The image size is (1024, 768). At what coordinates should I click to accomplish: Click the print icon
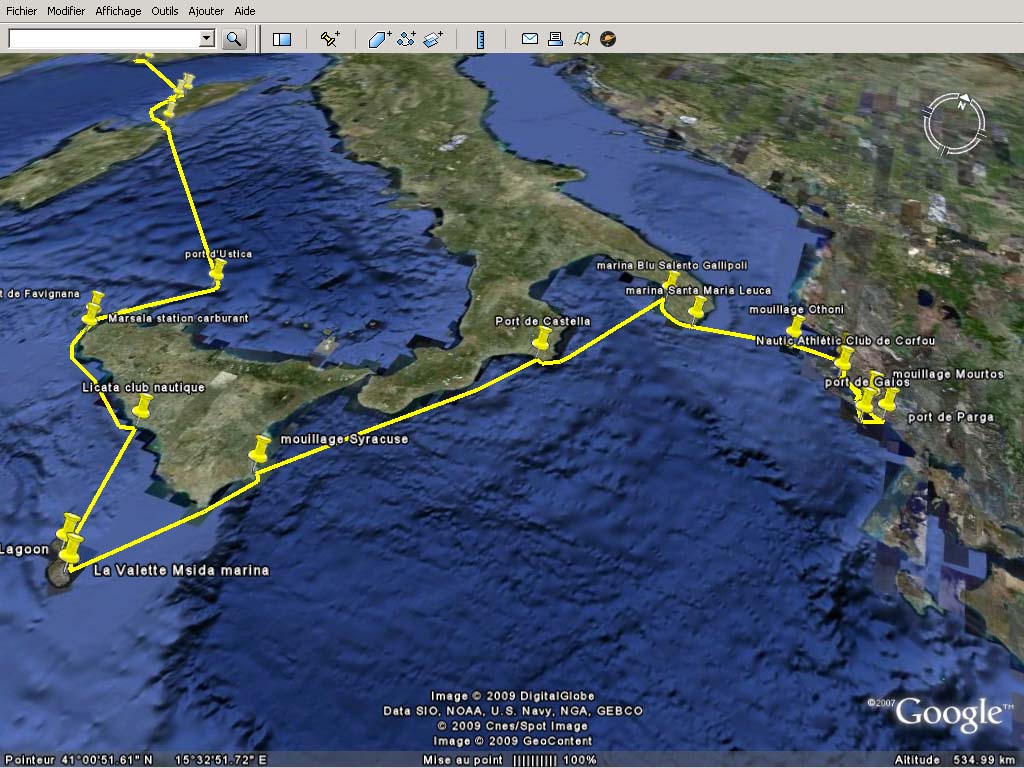pos(556,39)
